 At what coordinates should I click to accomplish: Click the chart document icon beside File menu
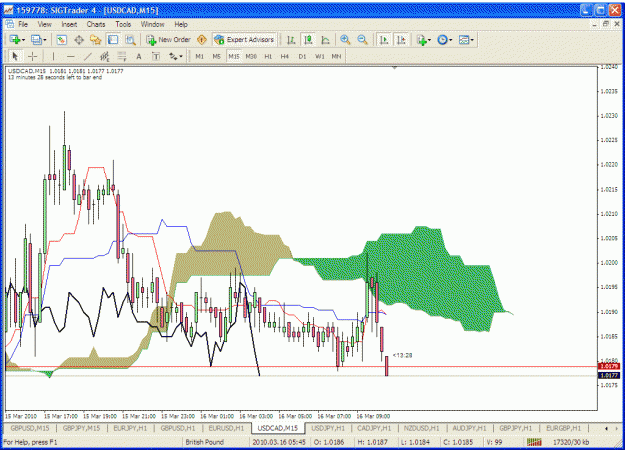[x=10, y=24]
